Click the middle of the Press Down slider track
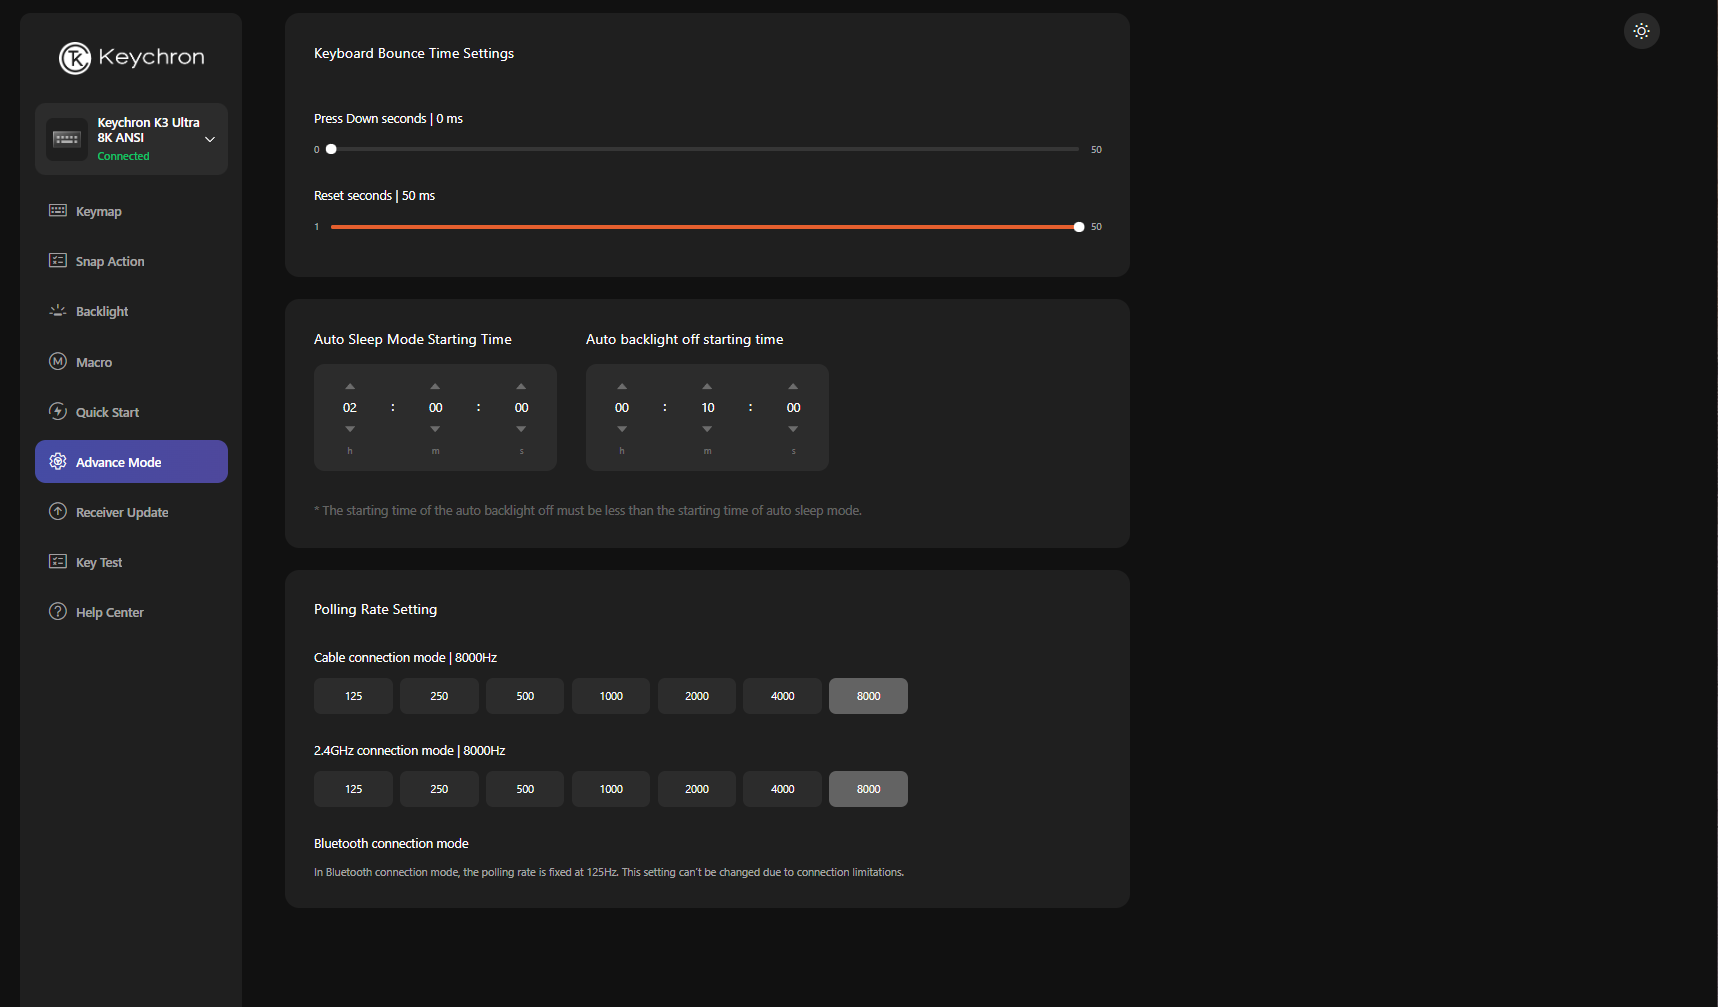Screen dimensions: 1718x1007 (705, 149)
